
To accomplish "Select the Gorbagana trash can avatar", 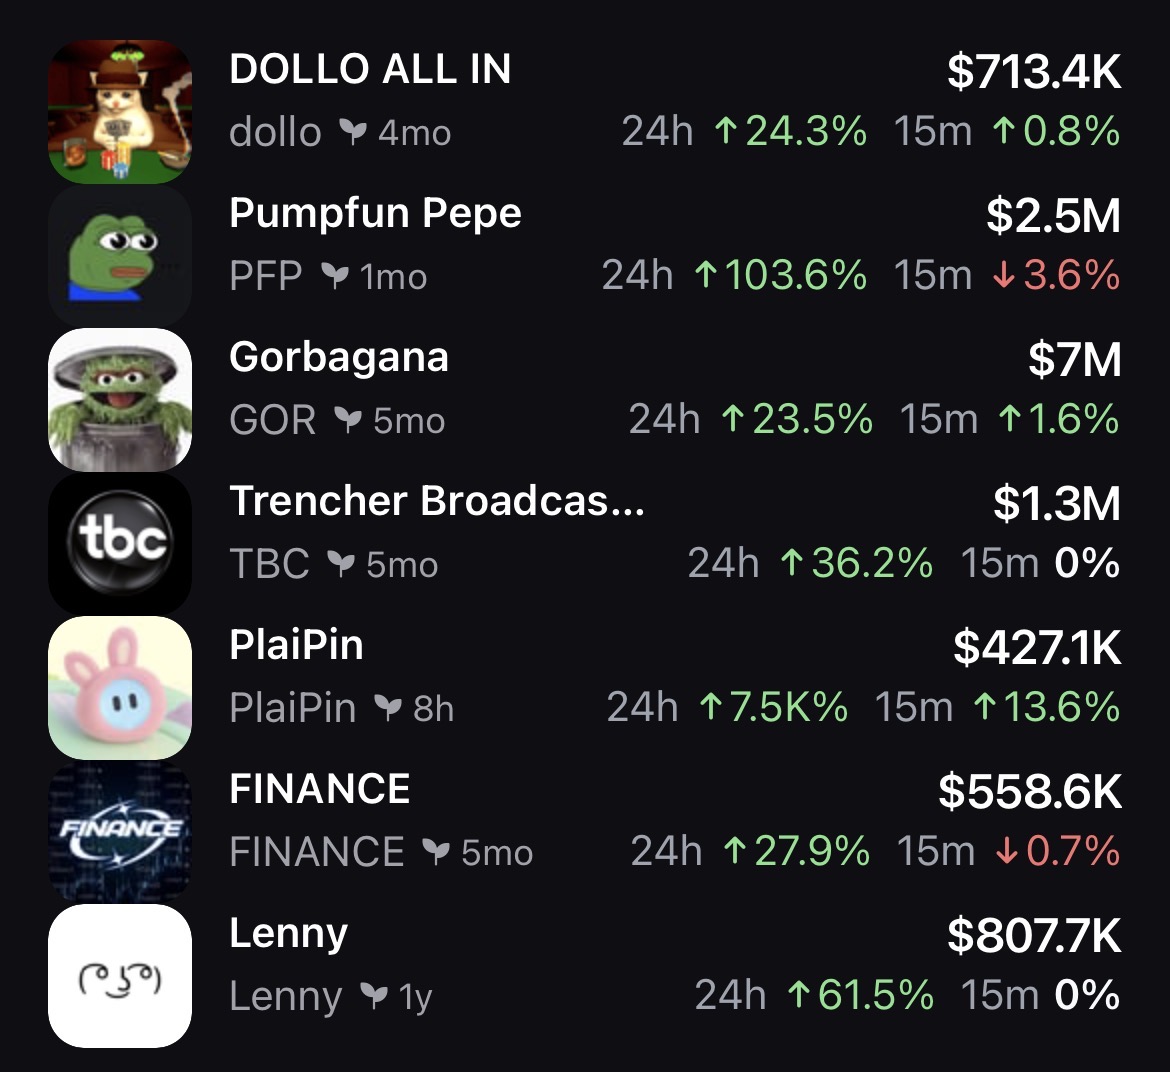I will pyautogui.click(x=119, y=400).
